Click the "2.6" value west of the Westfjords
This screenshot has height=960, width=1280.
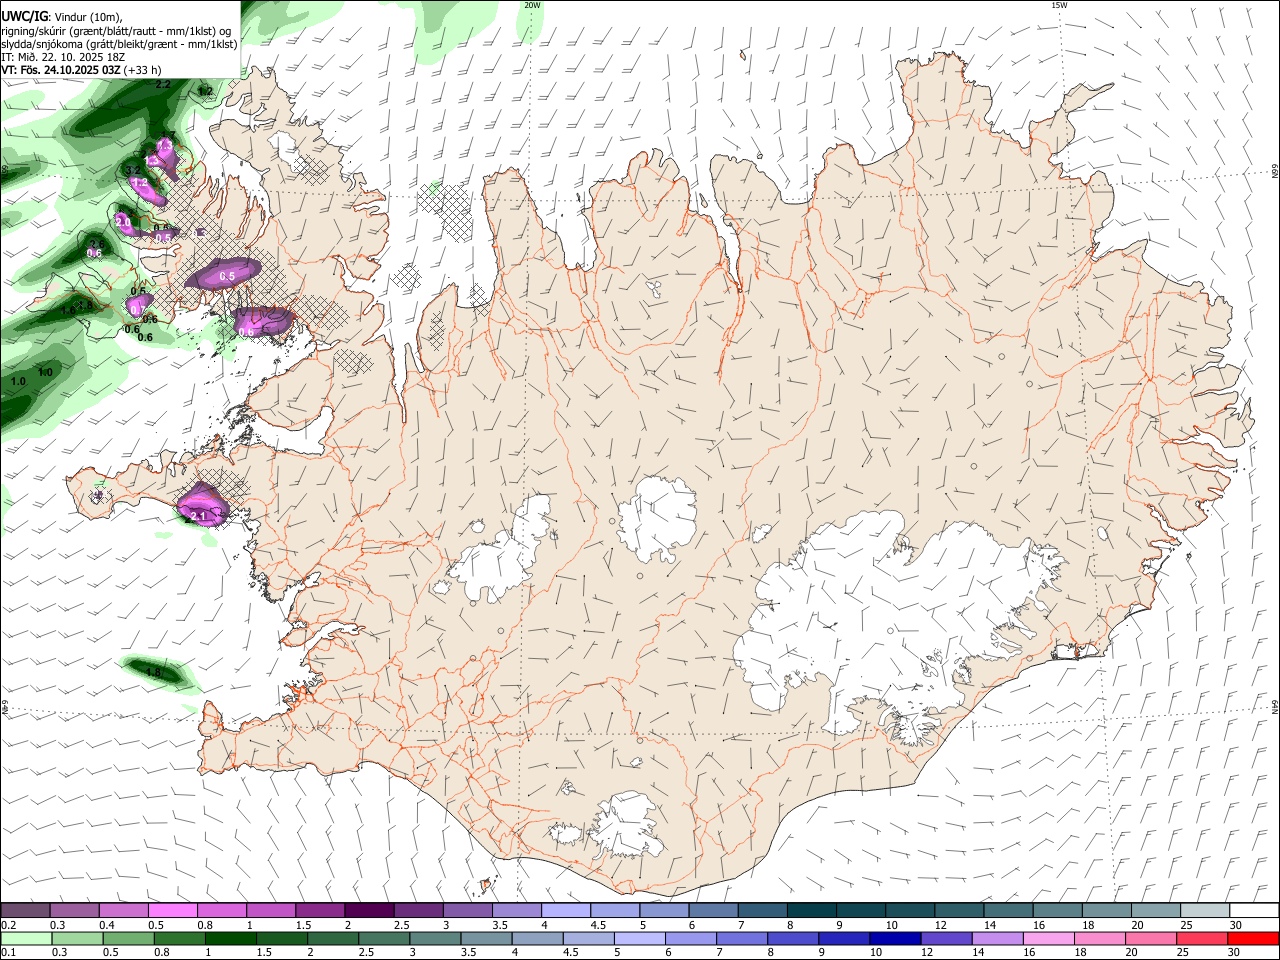[97, 243]
